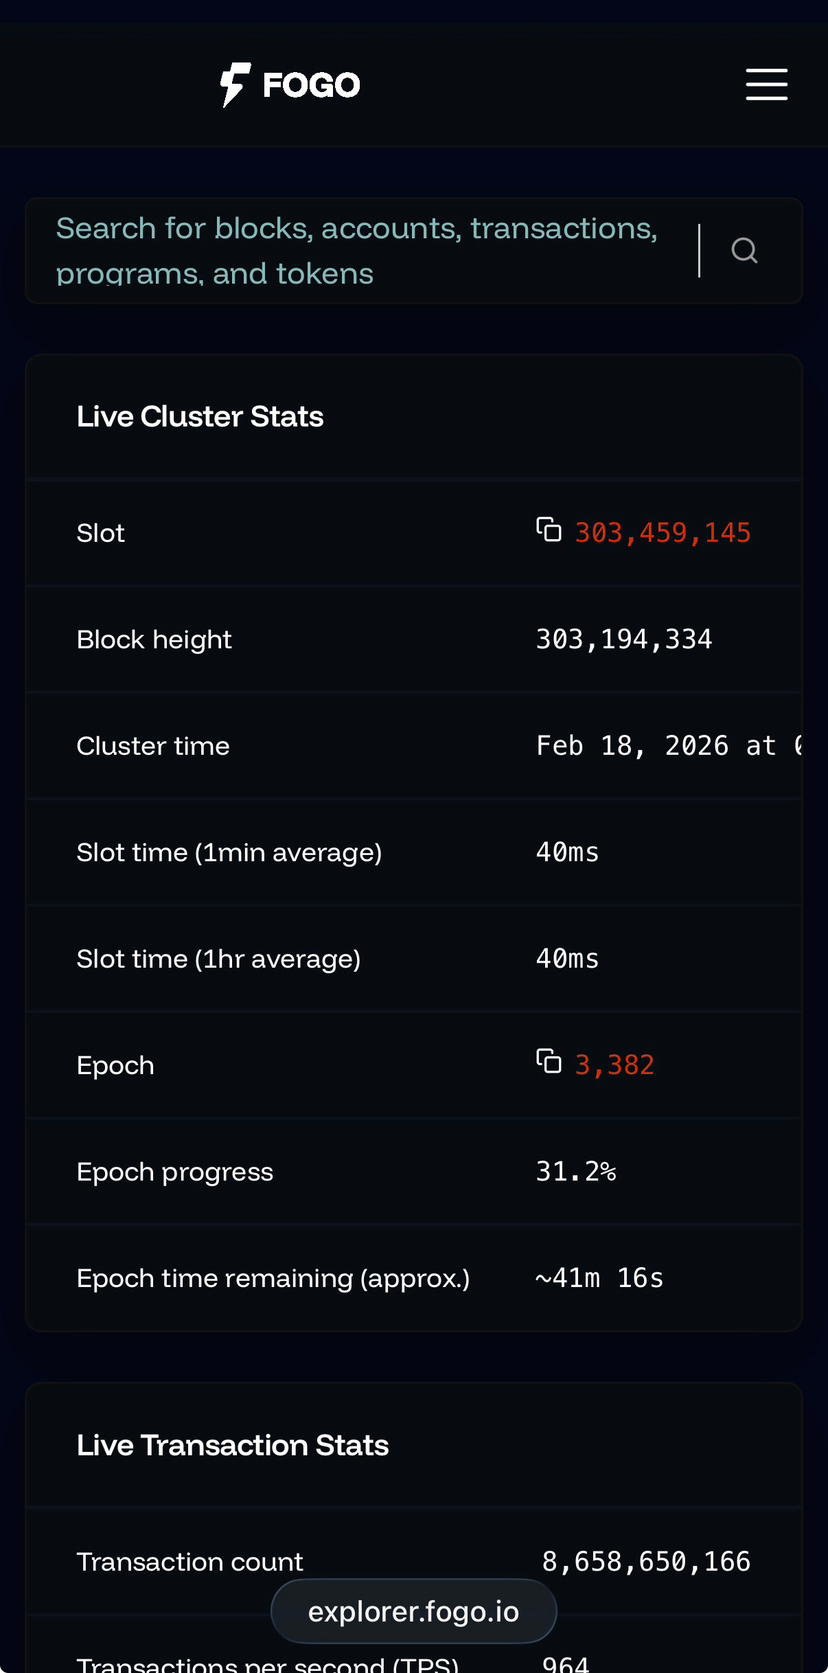The width and height of the screenshot is (828, 1673).
Task: Click the Live Cluster Stats heading
Action: click(200, 416)
